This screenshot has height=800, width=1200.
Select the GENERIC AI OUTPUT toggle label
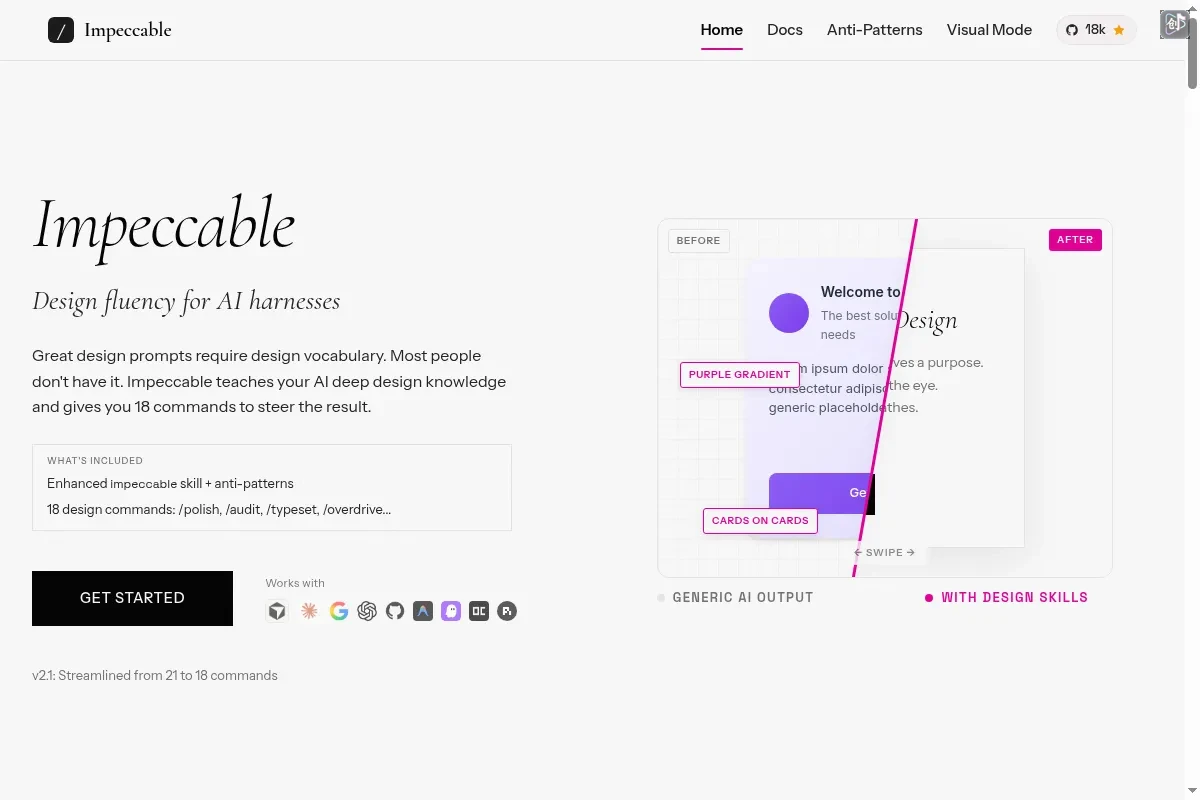point(742,597)
